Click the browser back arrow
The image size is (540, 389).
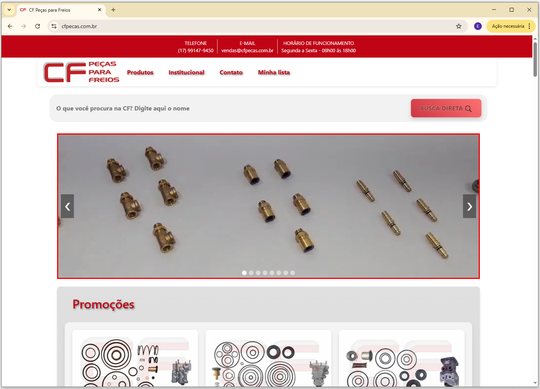[x=10, y=26]
